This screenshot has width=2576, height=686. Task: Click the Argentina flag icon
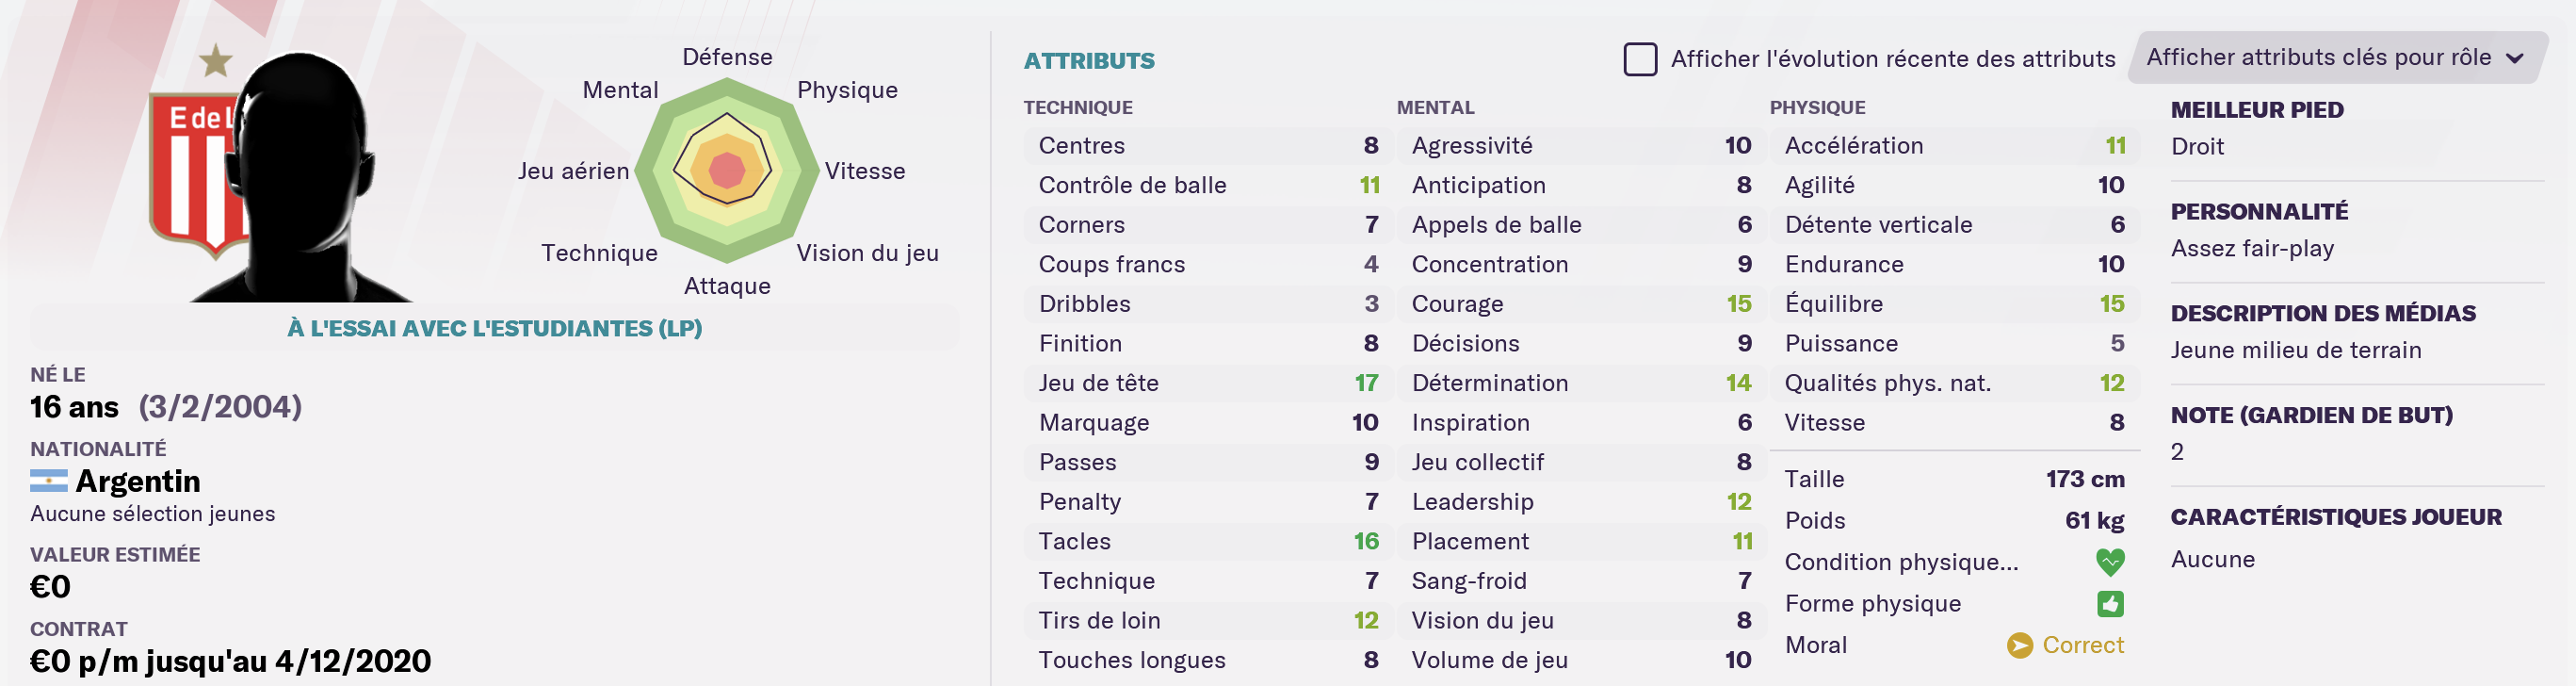click(49, 482)
